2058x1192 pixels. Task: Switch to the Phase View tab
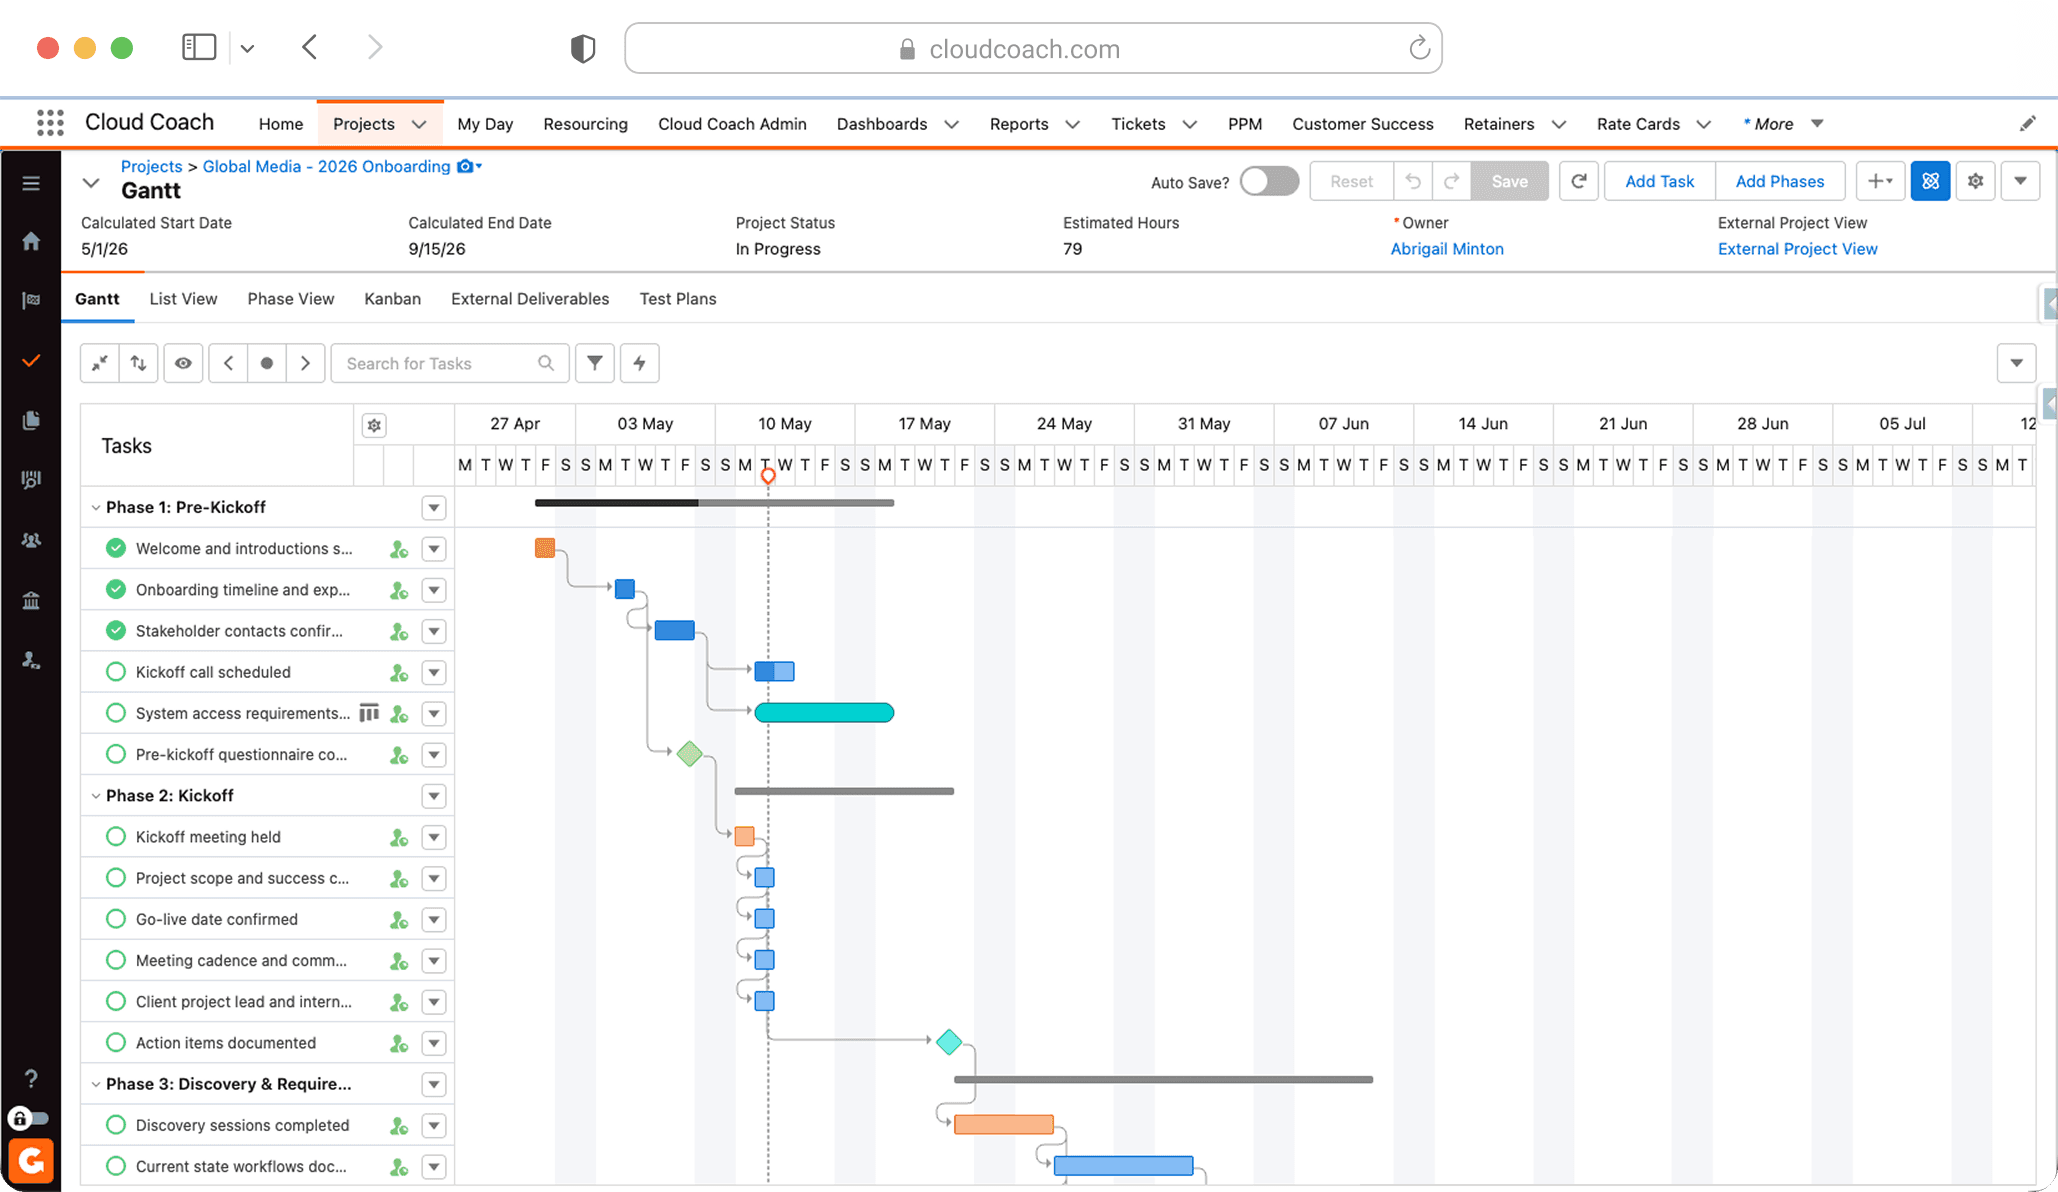[x=291, y=299]
